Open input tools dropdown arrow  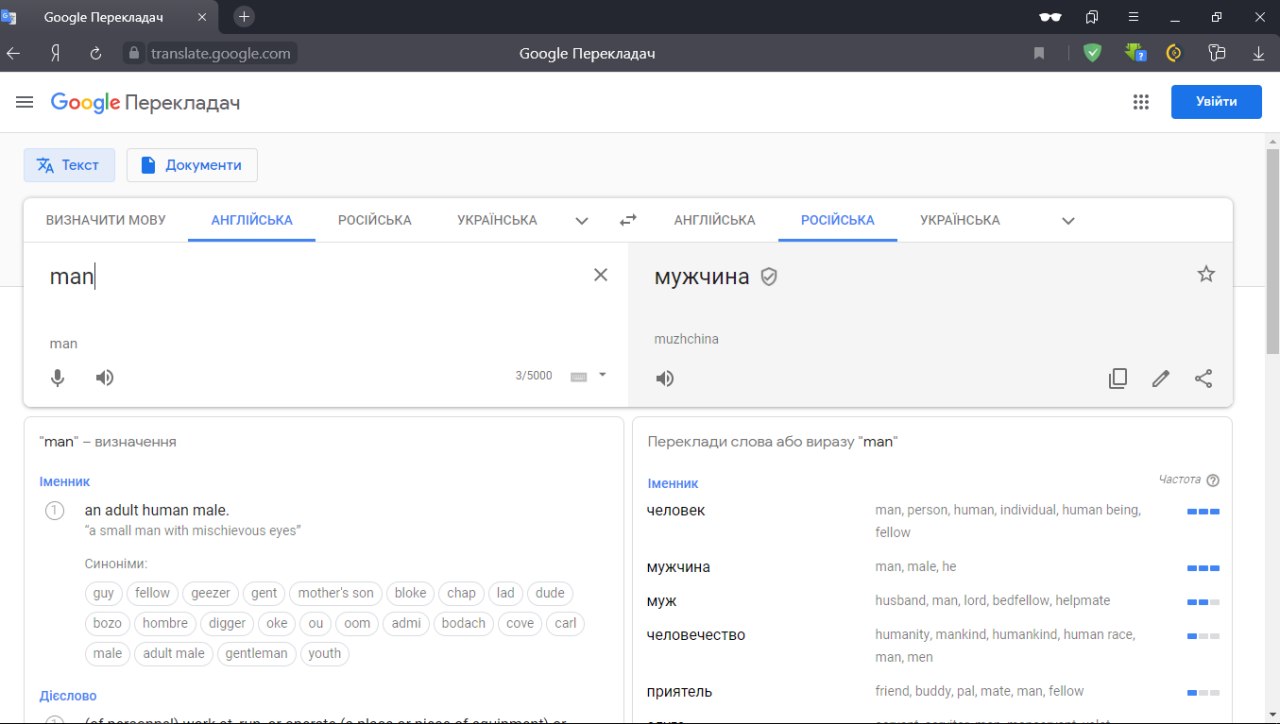point(602,375)
